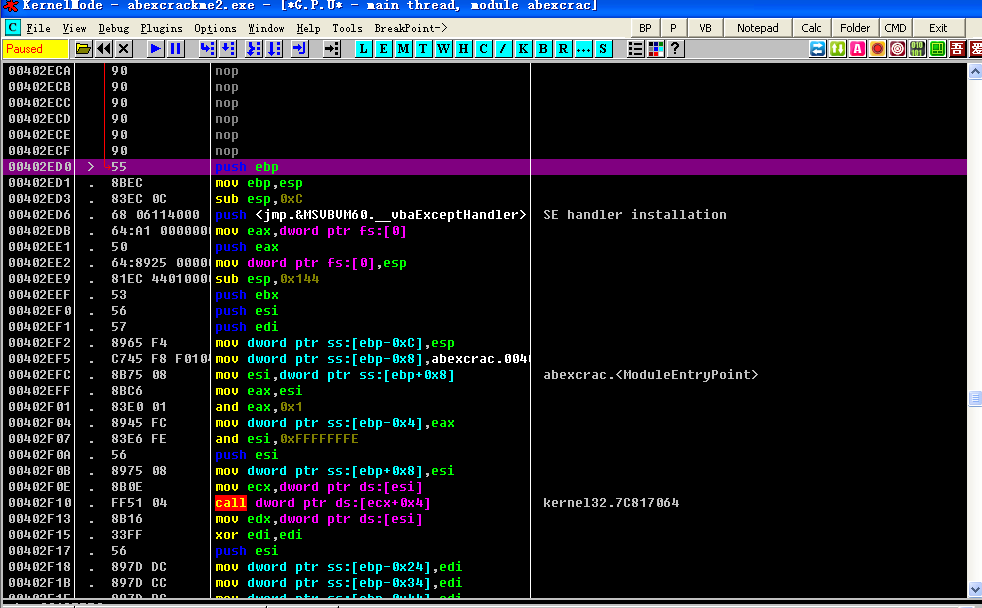Show Patches with slash button

click(x=503, y=49)
